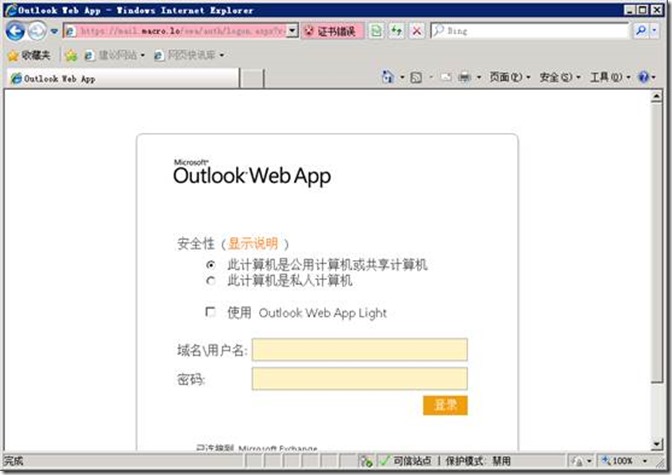Refresh the page with green arrows icon
Screen dimensions: 672x475
(396, 31)
